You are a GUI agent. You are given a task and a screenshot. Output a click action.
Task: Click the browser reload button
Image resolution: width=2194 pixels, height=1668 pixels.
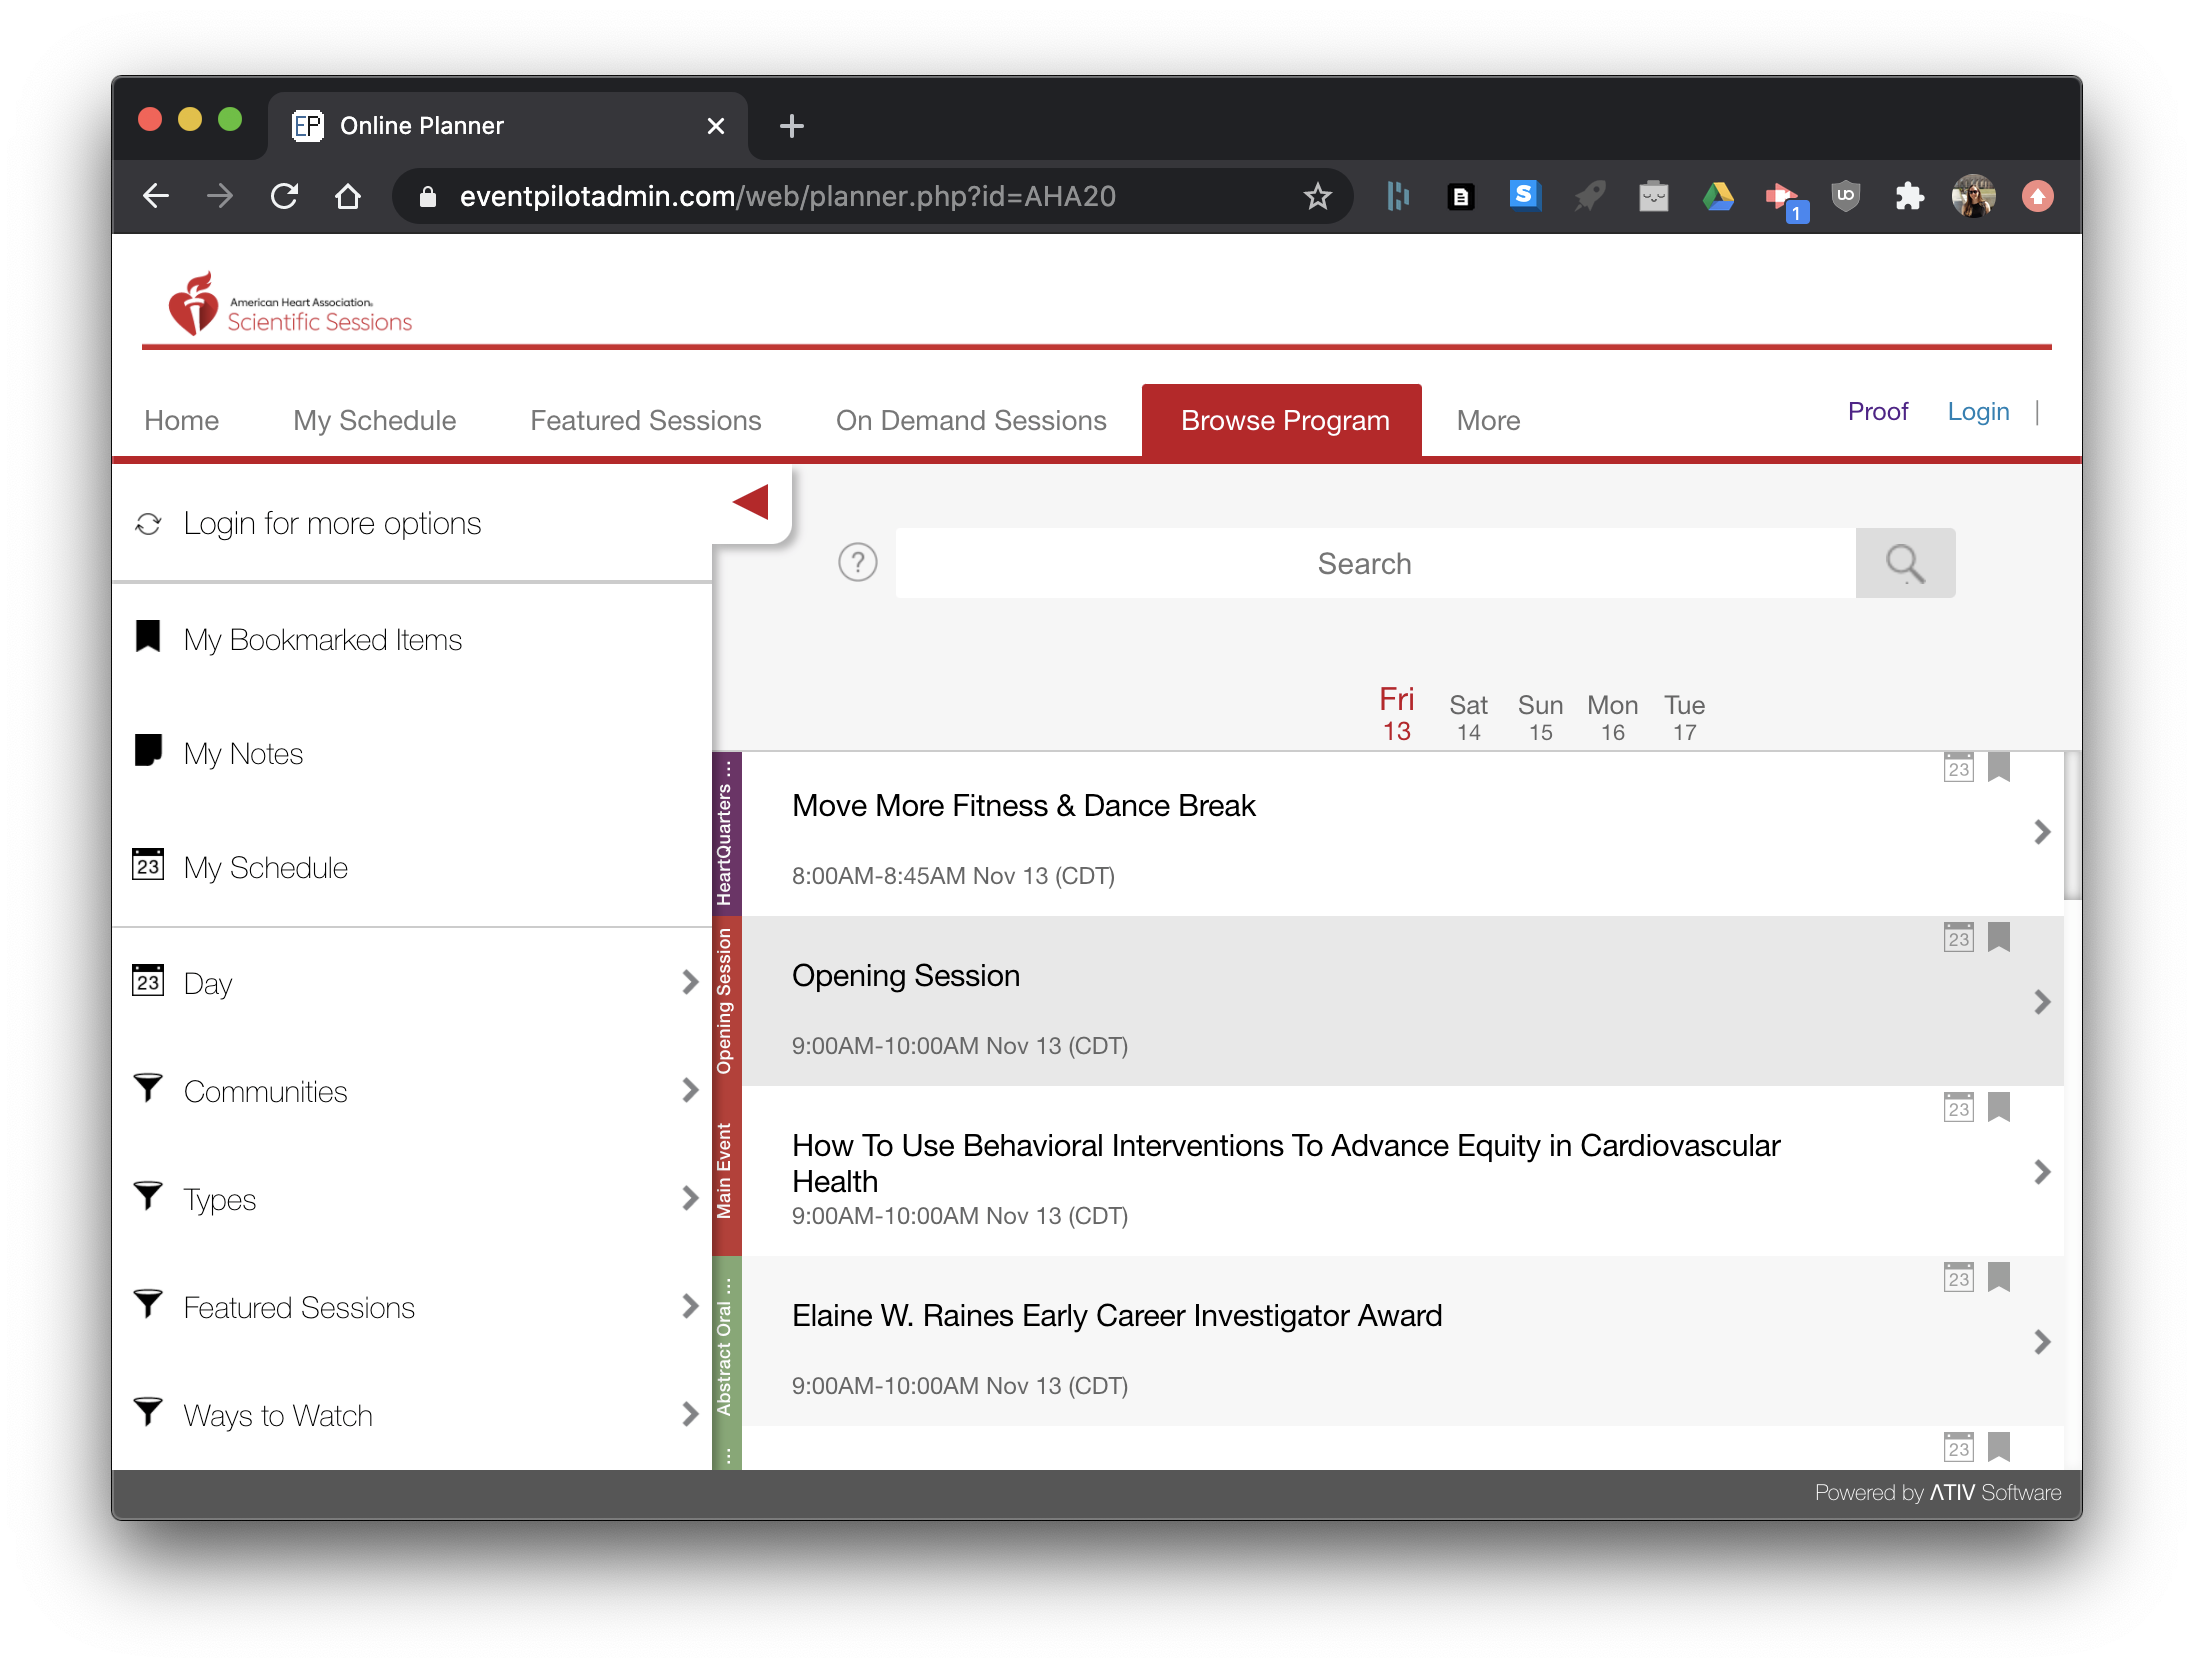coord(285,196)
